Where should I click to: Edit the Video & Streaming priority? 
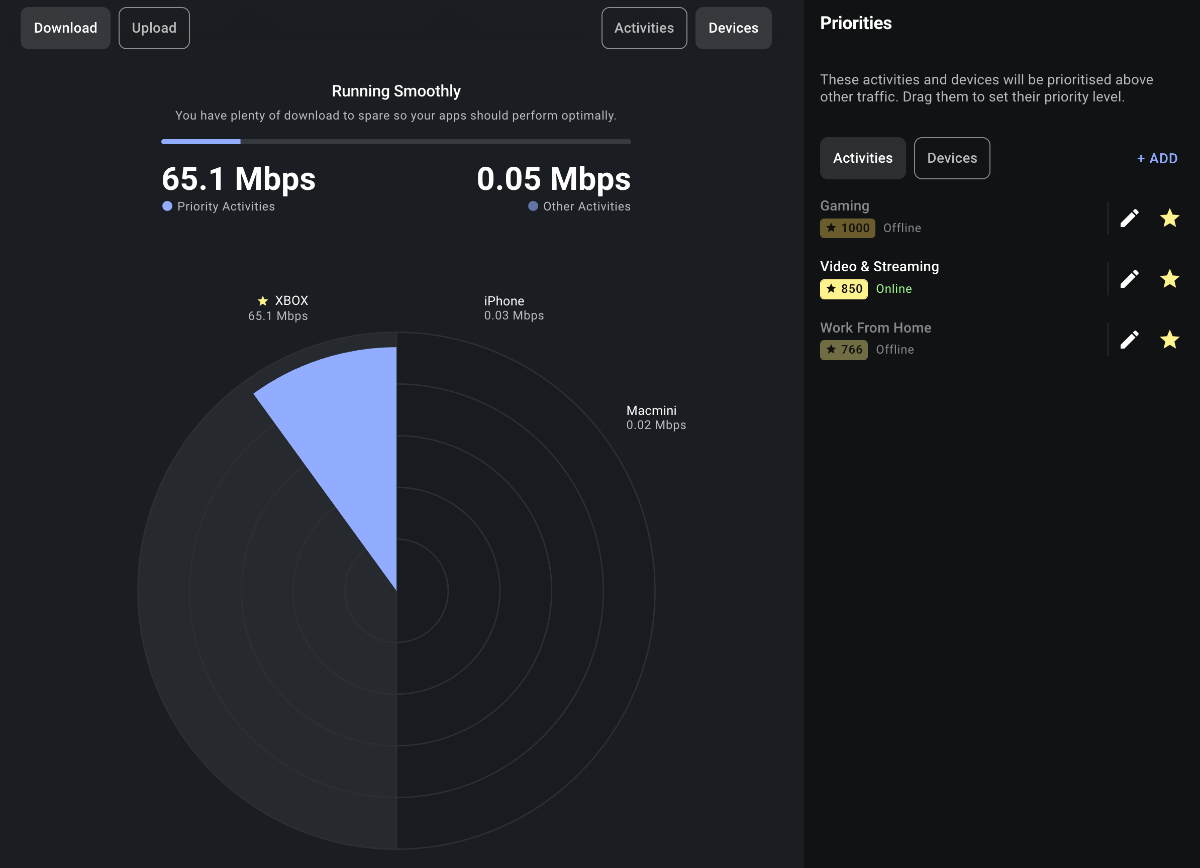pos(1129,279)
